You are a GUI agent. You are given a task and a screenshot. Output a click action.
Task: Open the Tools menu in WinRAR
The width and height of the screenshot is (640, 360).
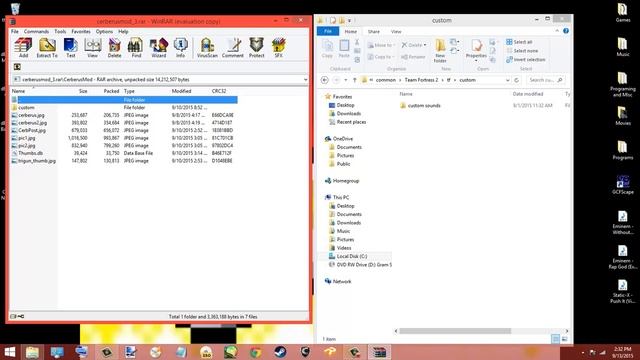[60, 31]
